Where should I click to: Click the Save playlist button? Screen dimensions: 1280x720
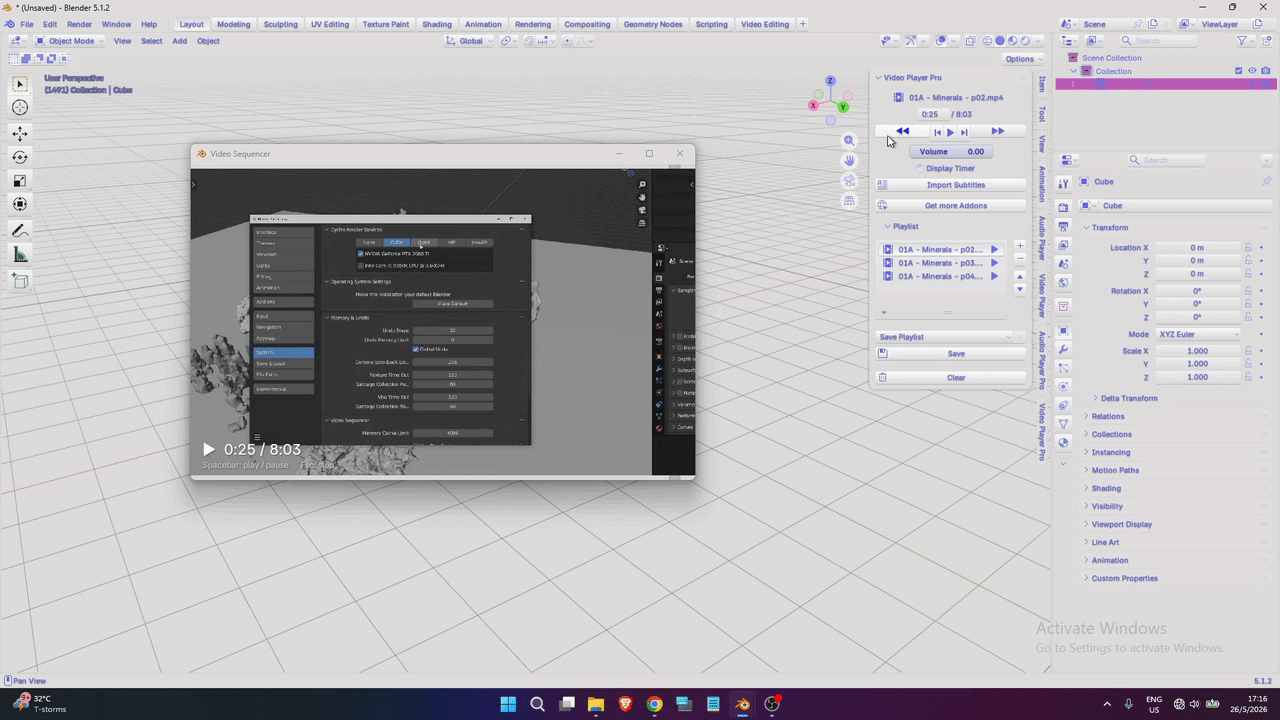[951, 354]
